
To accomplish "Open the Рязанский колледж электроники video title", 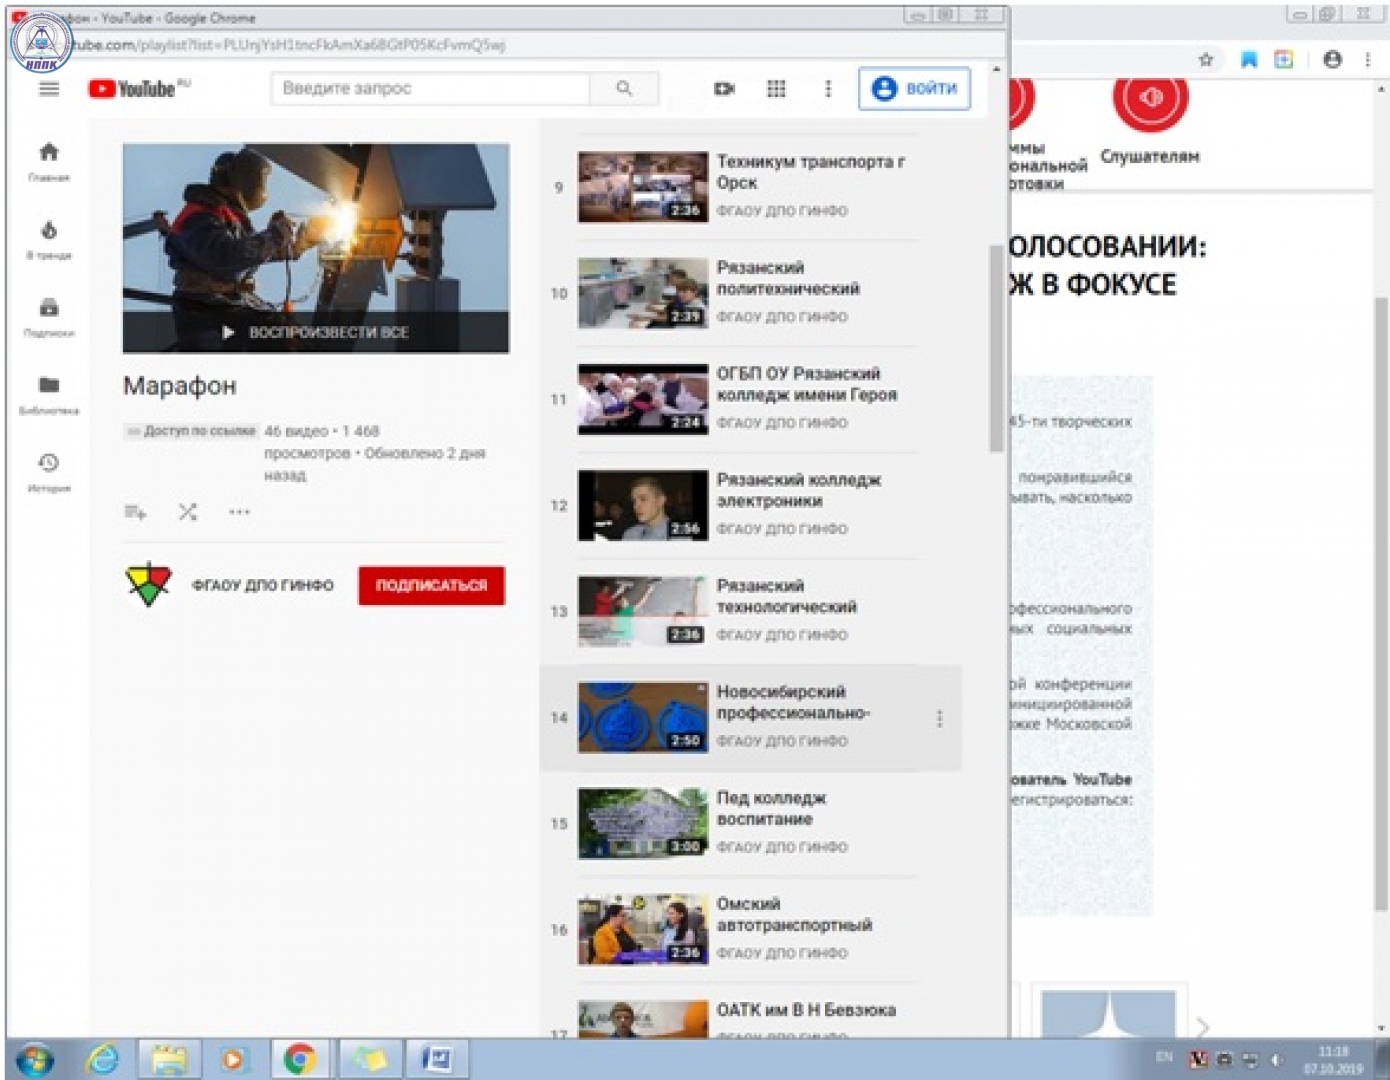I will pyautogui.click(x=799, y=490).
